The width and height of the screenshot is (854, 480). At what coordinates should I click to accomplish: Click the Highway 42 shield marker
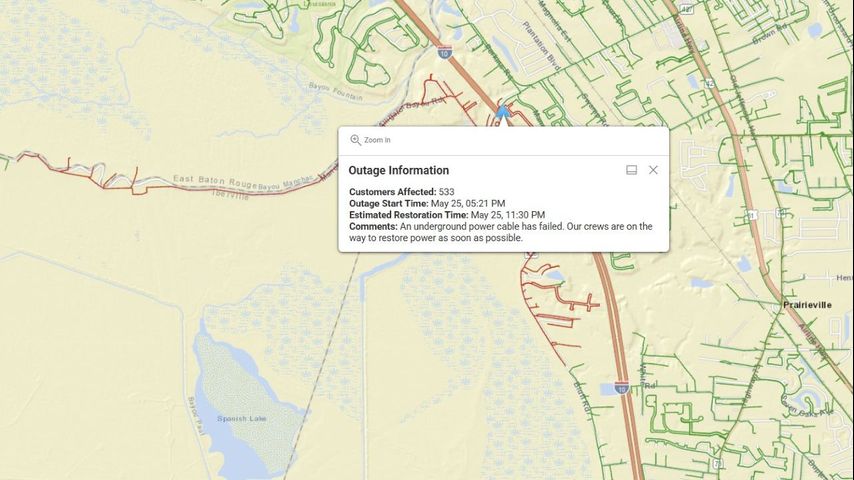click(x=709, y=84)
